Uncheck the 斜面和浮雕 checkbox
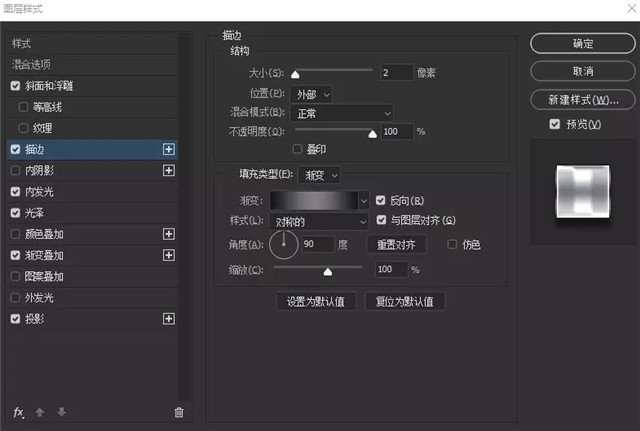This screenshot has height=431, width=640. tap(16, 86)
